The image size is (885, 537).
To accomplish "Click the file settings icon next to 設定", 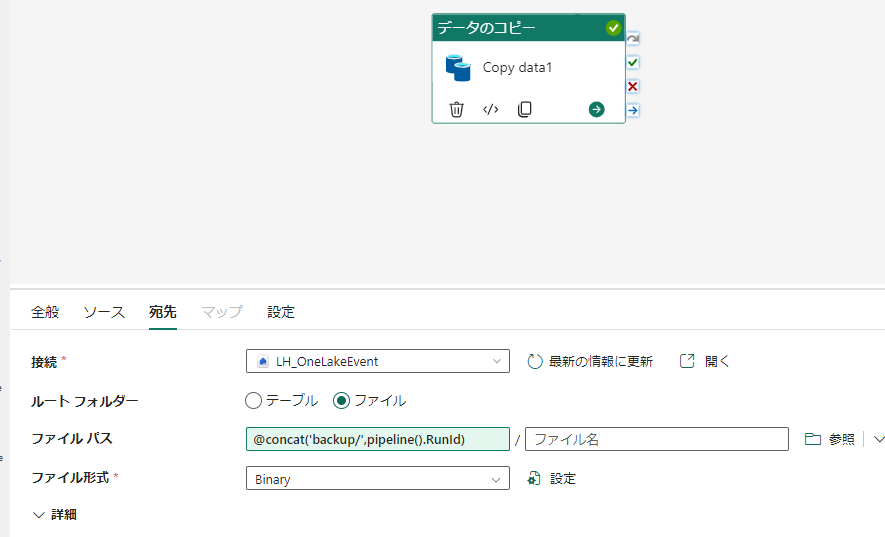I will point(533,478).
